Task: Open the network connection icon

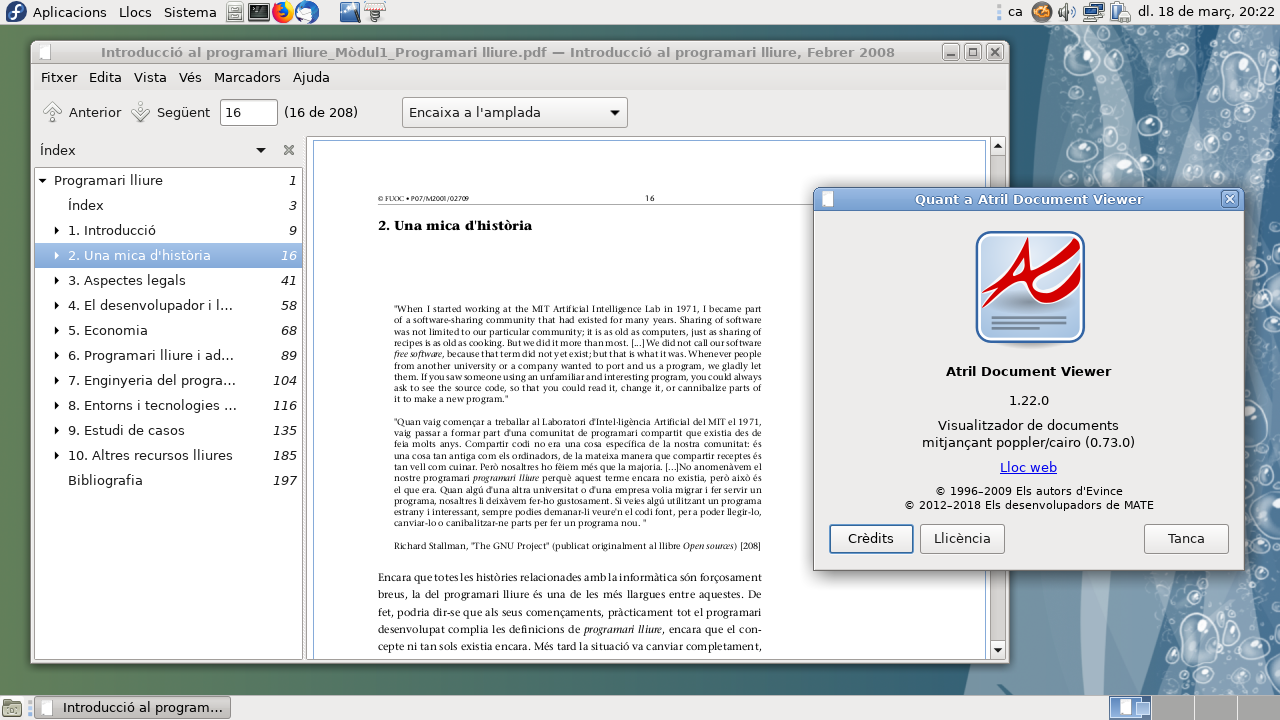Action: coord(1093,12)
